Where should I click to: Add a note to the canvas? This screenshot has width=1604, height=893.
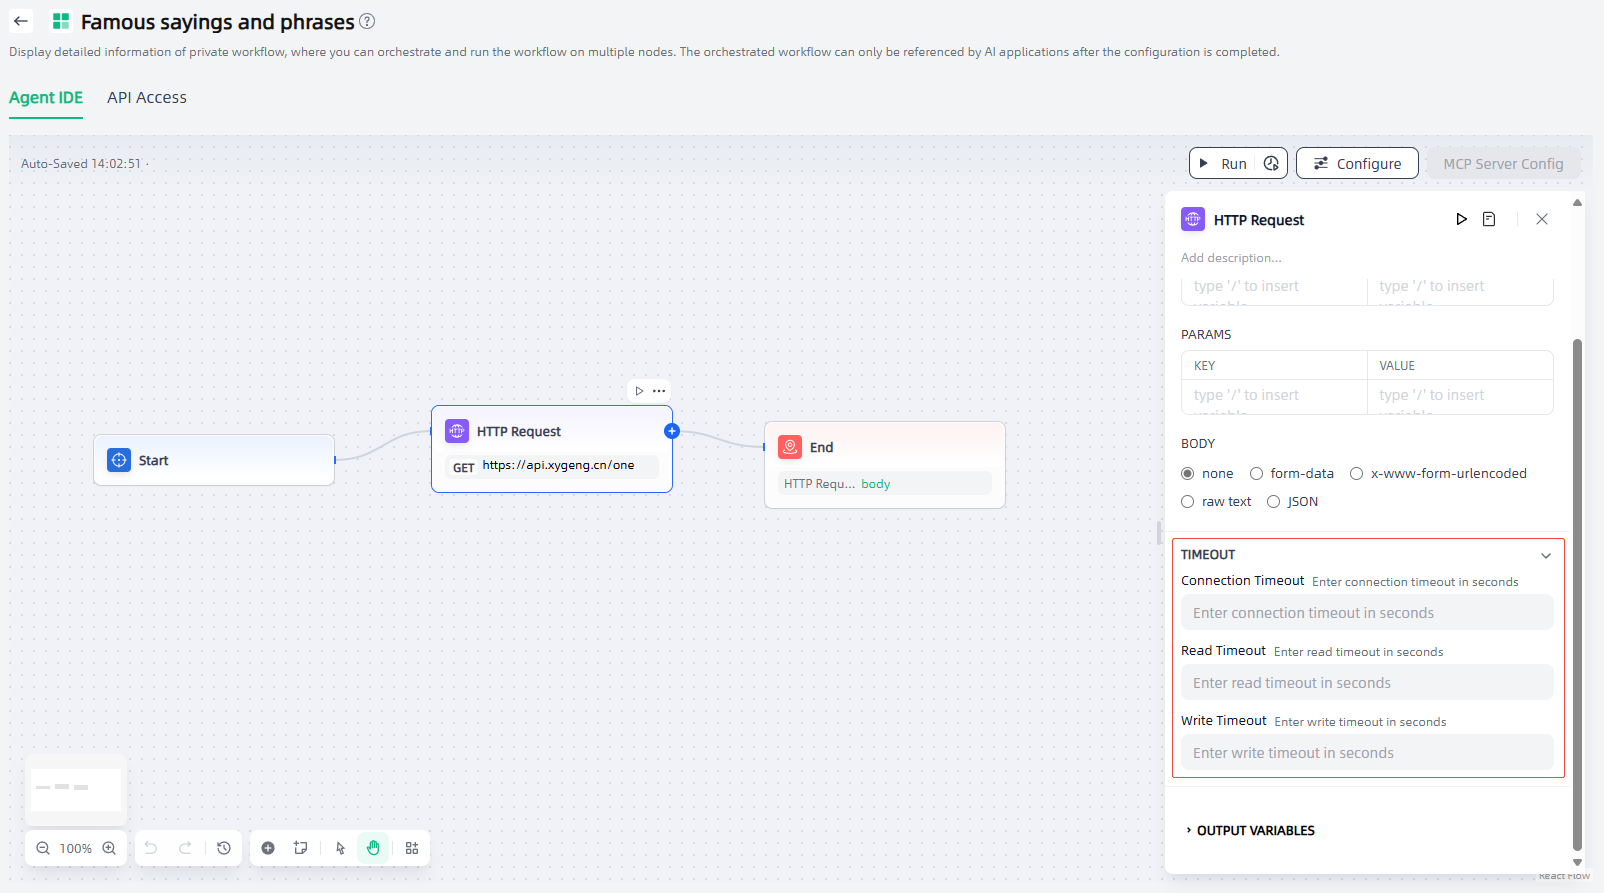300,848
